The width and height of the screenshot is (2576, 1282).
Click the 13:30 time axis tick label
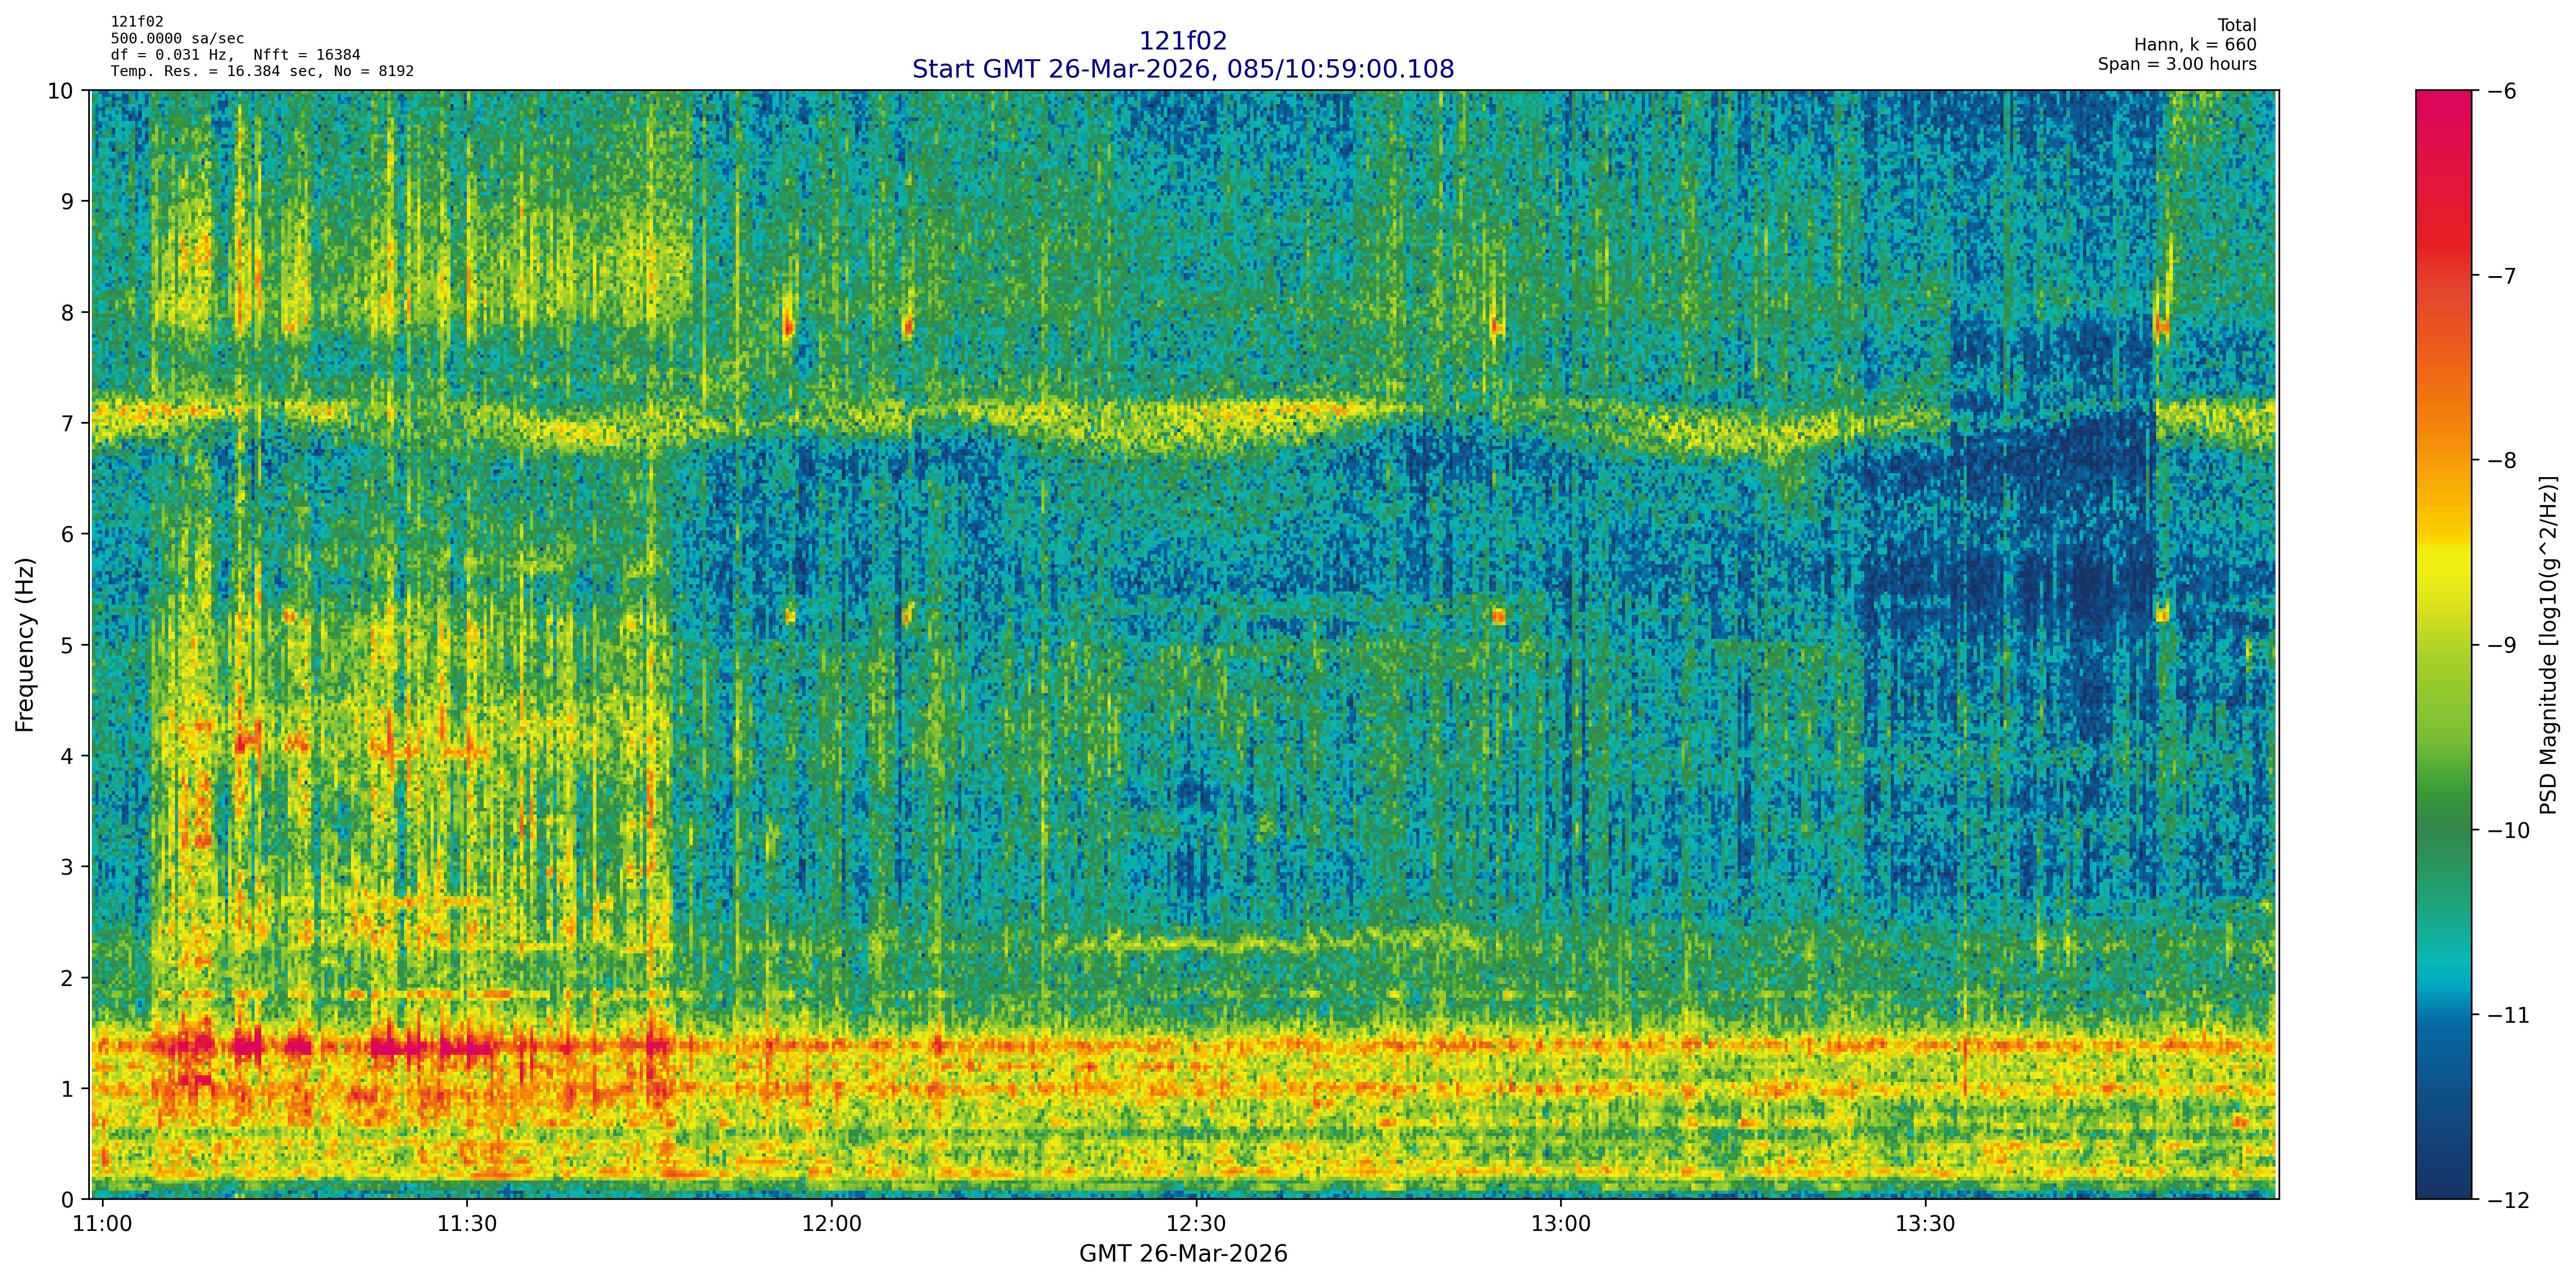pos(1925,1224)
